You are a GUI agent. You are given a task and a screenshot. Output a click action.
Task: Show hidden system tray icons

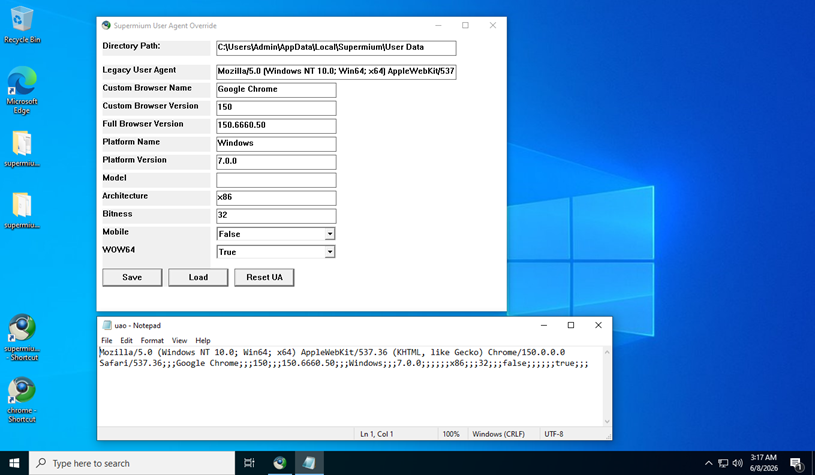tap(708, 463)
